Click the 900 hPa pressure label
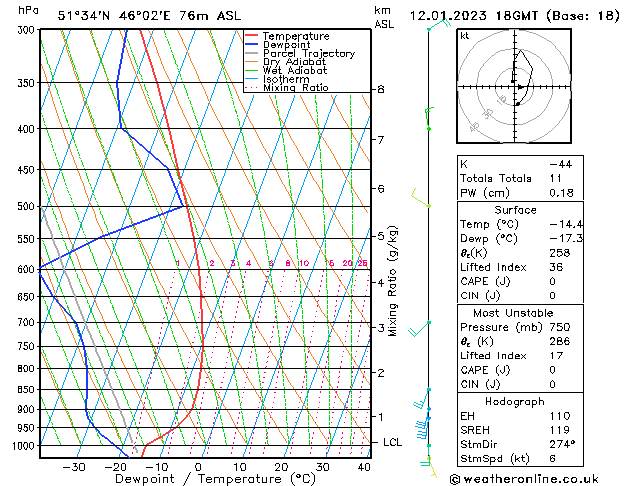Image resolution: width=629 pixels, height=486 pixels. (x=28, y=409)
